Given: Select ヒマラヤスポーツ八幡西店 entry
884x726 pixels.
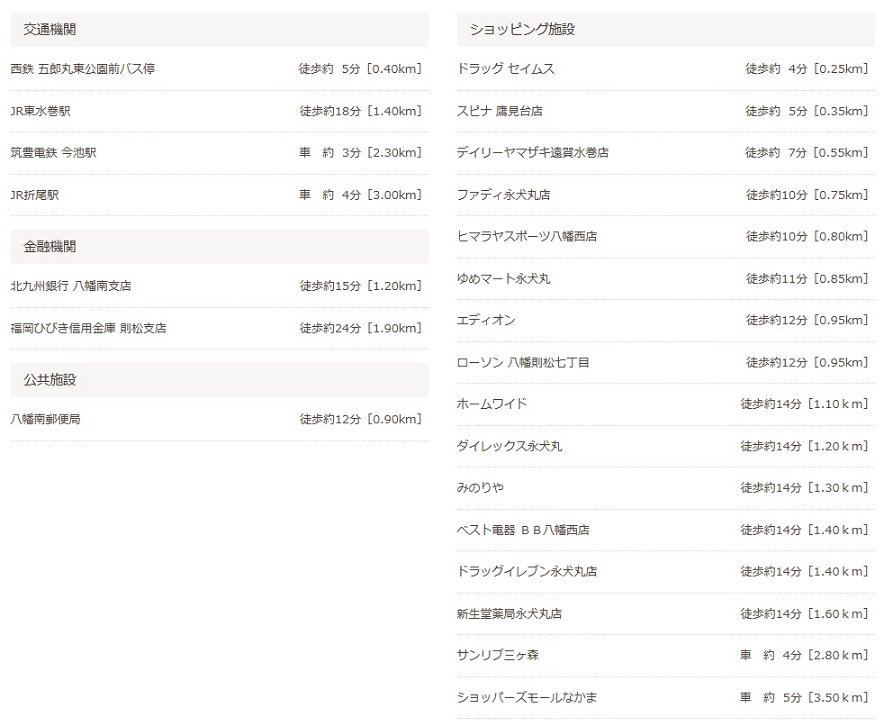Looking at the screenshot, I should [527, 237].
